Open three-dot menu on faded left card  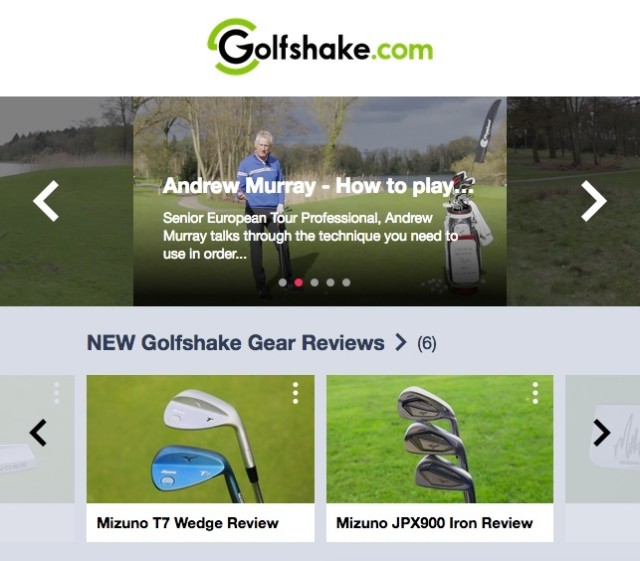click(x=57, y=393)
